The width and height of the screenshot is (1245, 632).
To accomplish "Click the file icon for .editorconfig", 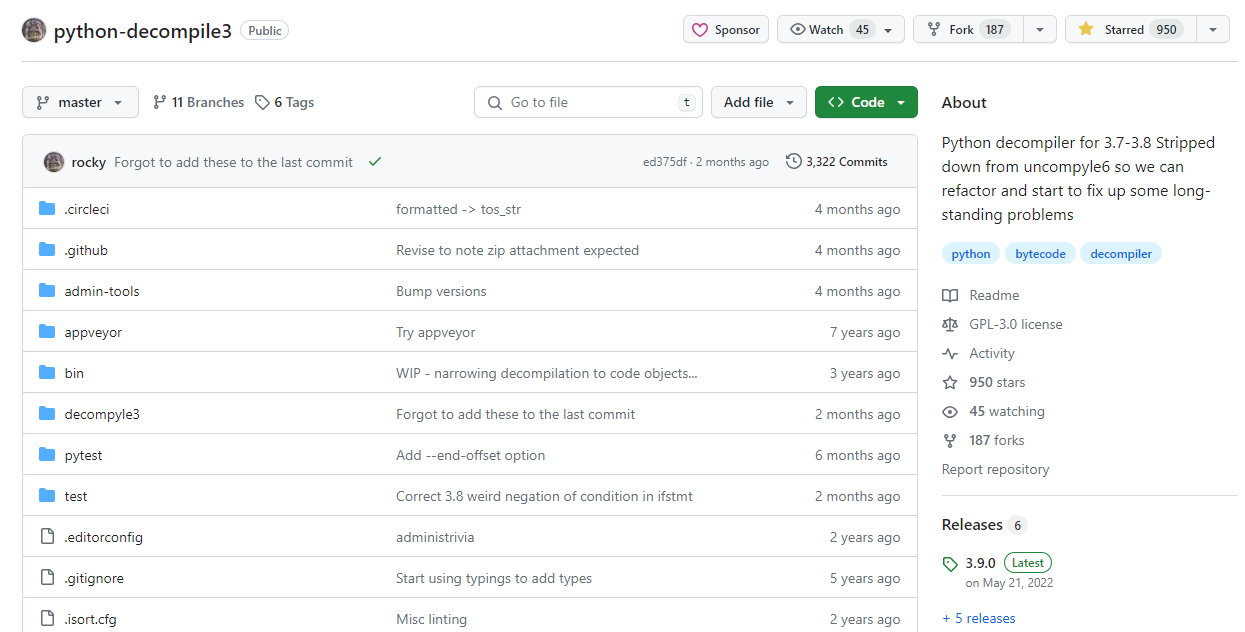I will pos(47,537).
